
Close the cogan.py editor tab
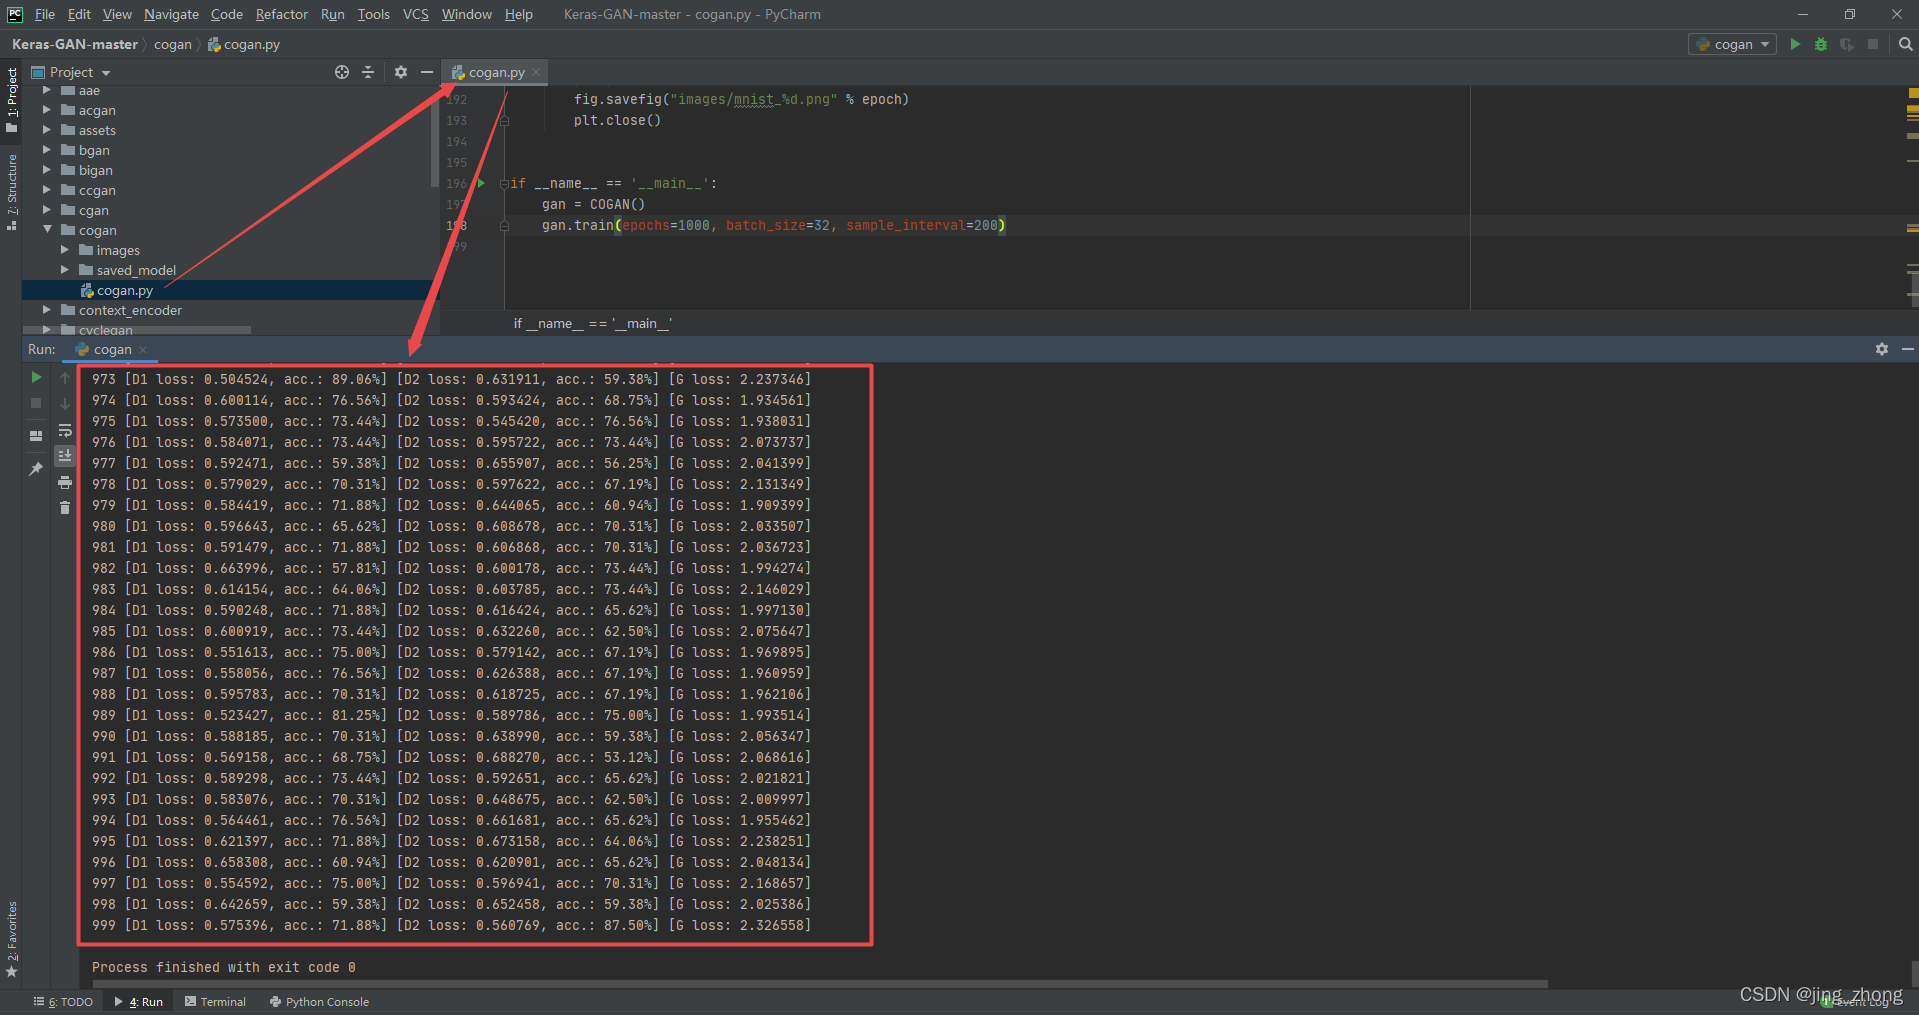pyautogui.click(x=536, y=72)
